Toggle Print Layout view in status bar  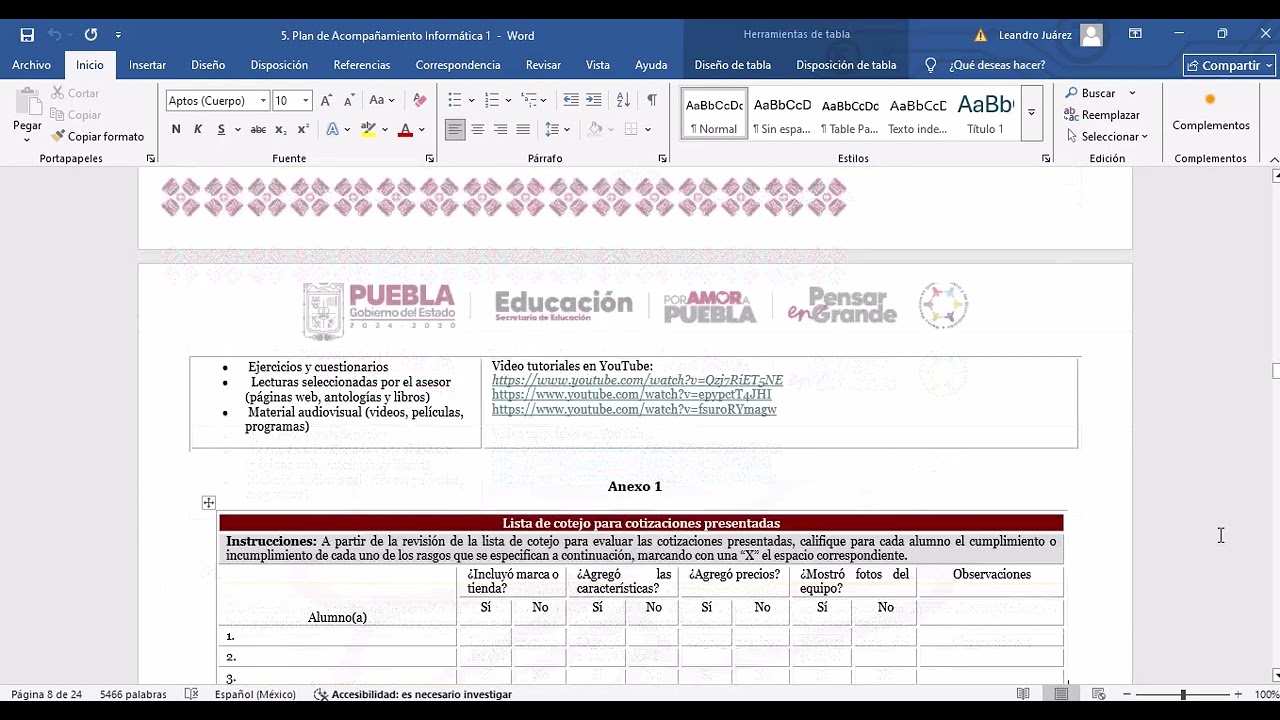(1061, 694)
